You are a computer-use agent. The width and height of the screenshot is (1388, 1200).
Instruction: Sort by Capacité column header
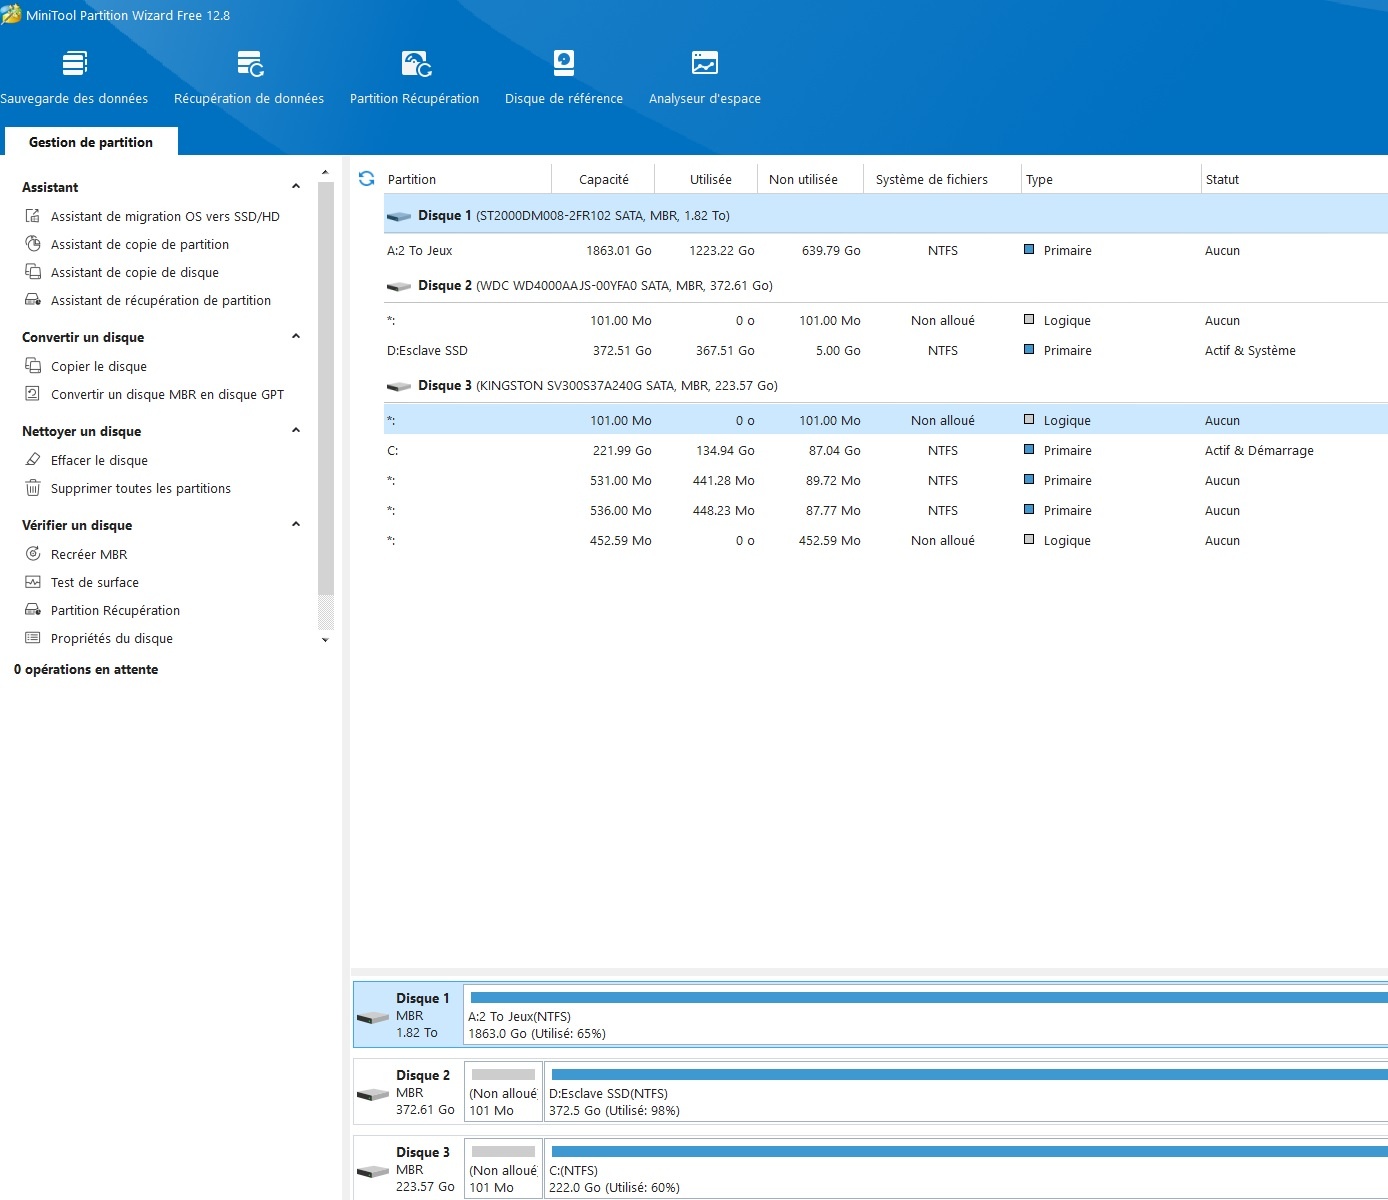[x=603, y=180]
